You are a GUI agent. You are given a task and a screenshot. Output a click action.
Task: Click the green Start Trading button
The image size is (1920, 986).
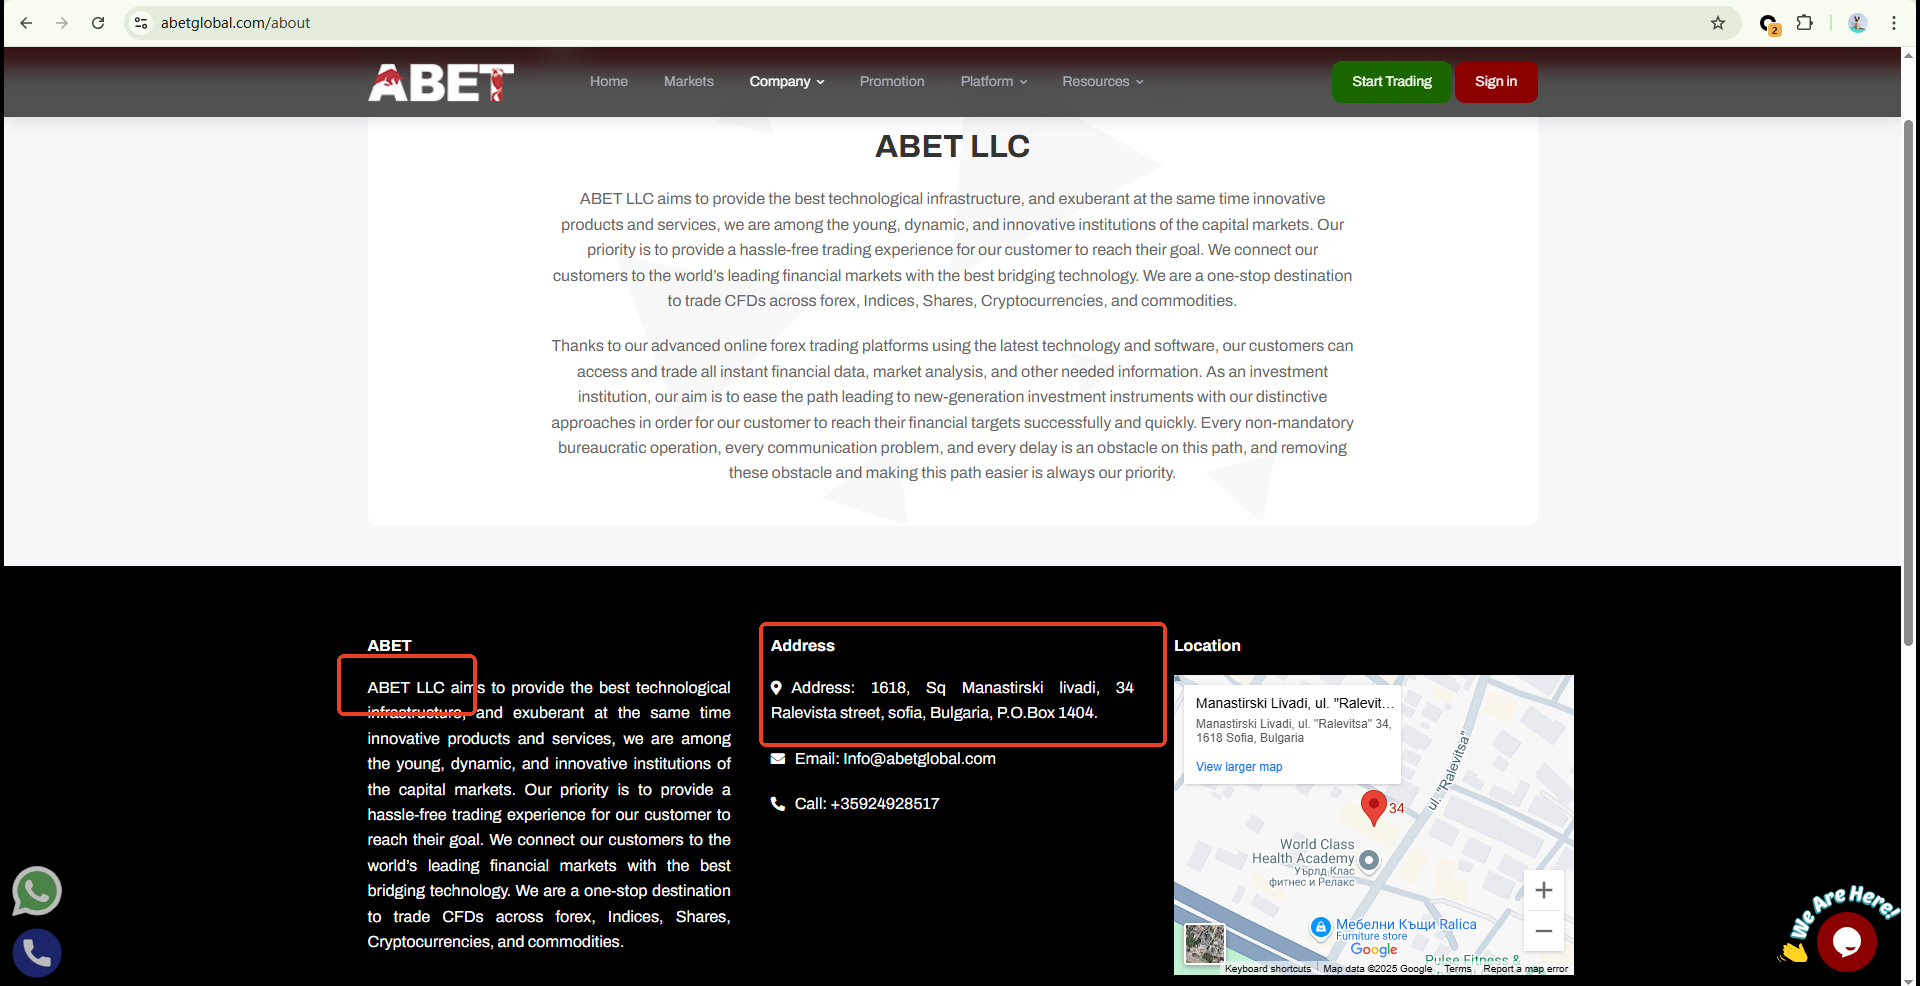pyautogui.click(x=1392, y=82)
